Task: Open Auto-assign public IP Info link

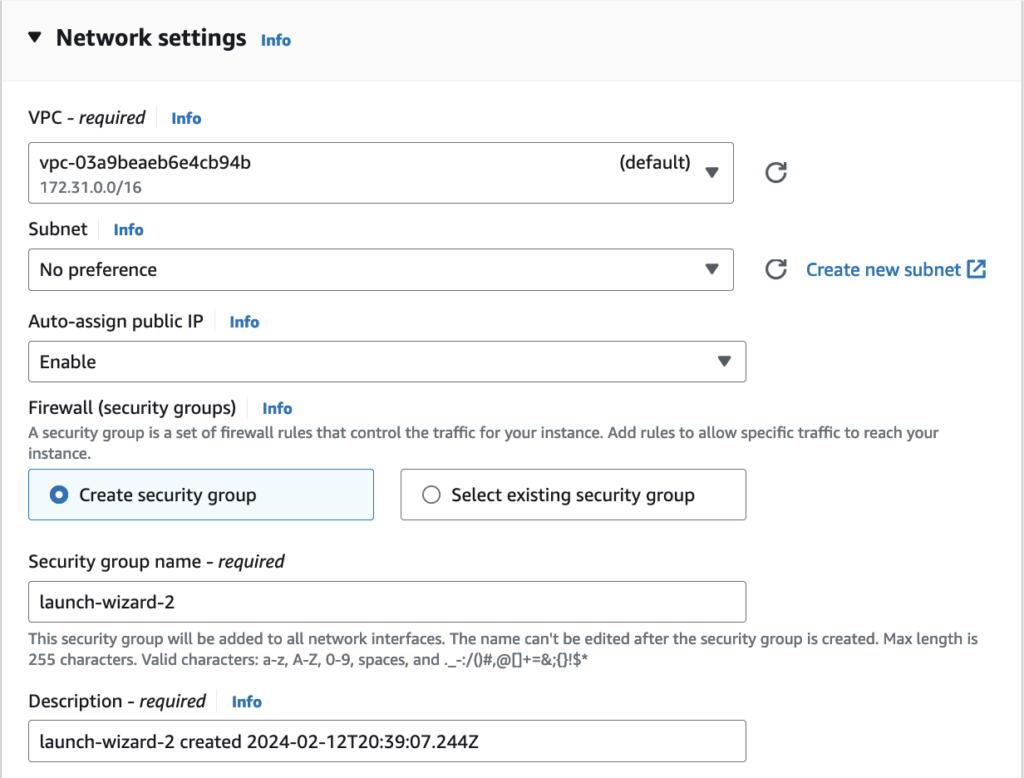Action: pos(244,322)
